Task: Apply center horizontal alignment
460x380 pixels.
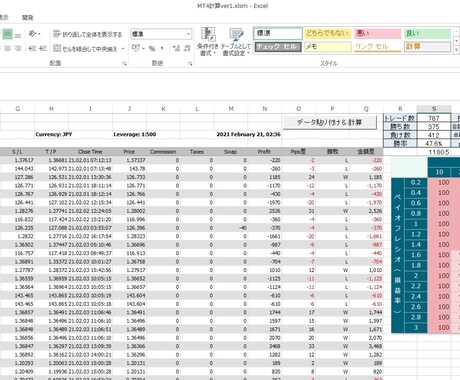Action: (7, 49)
